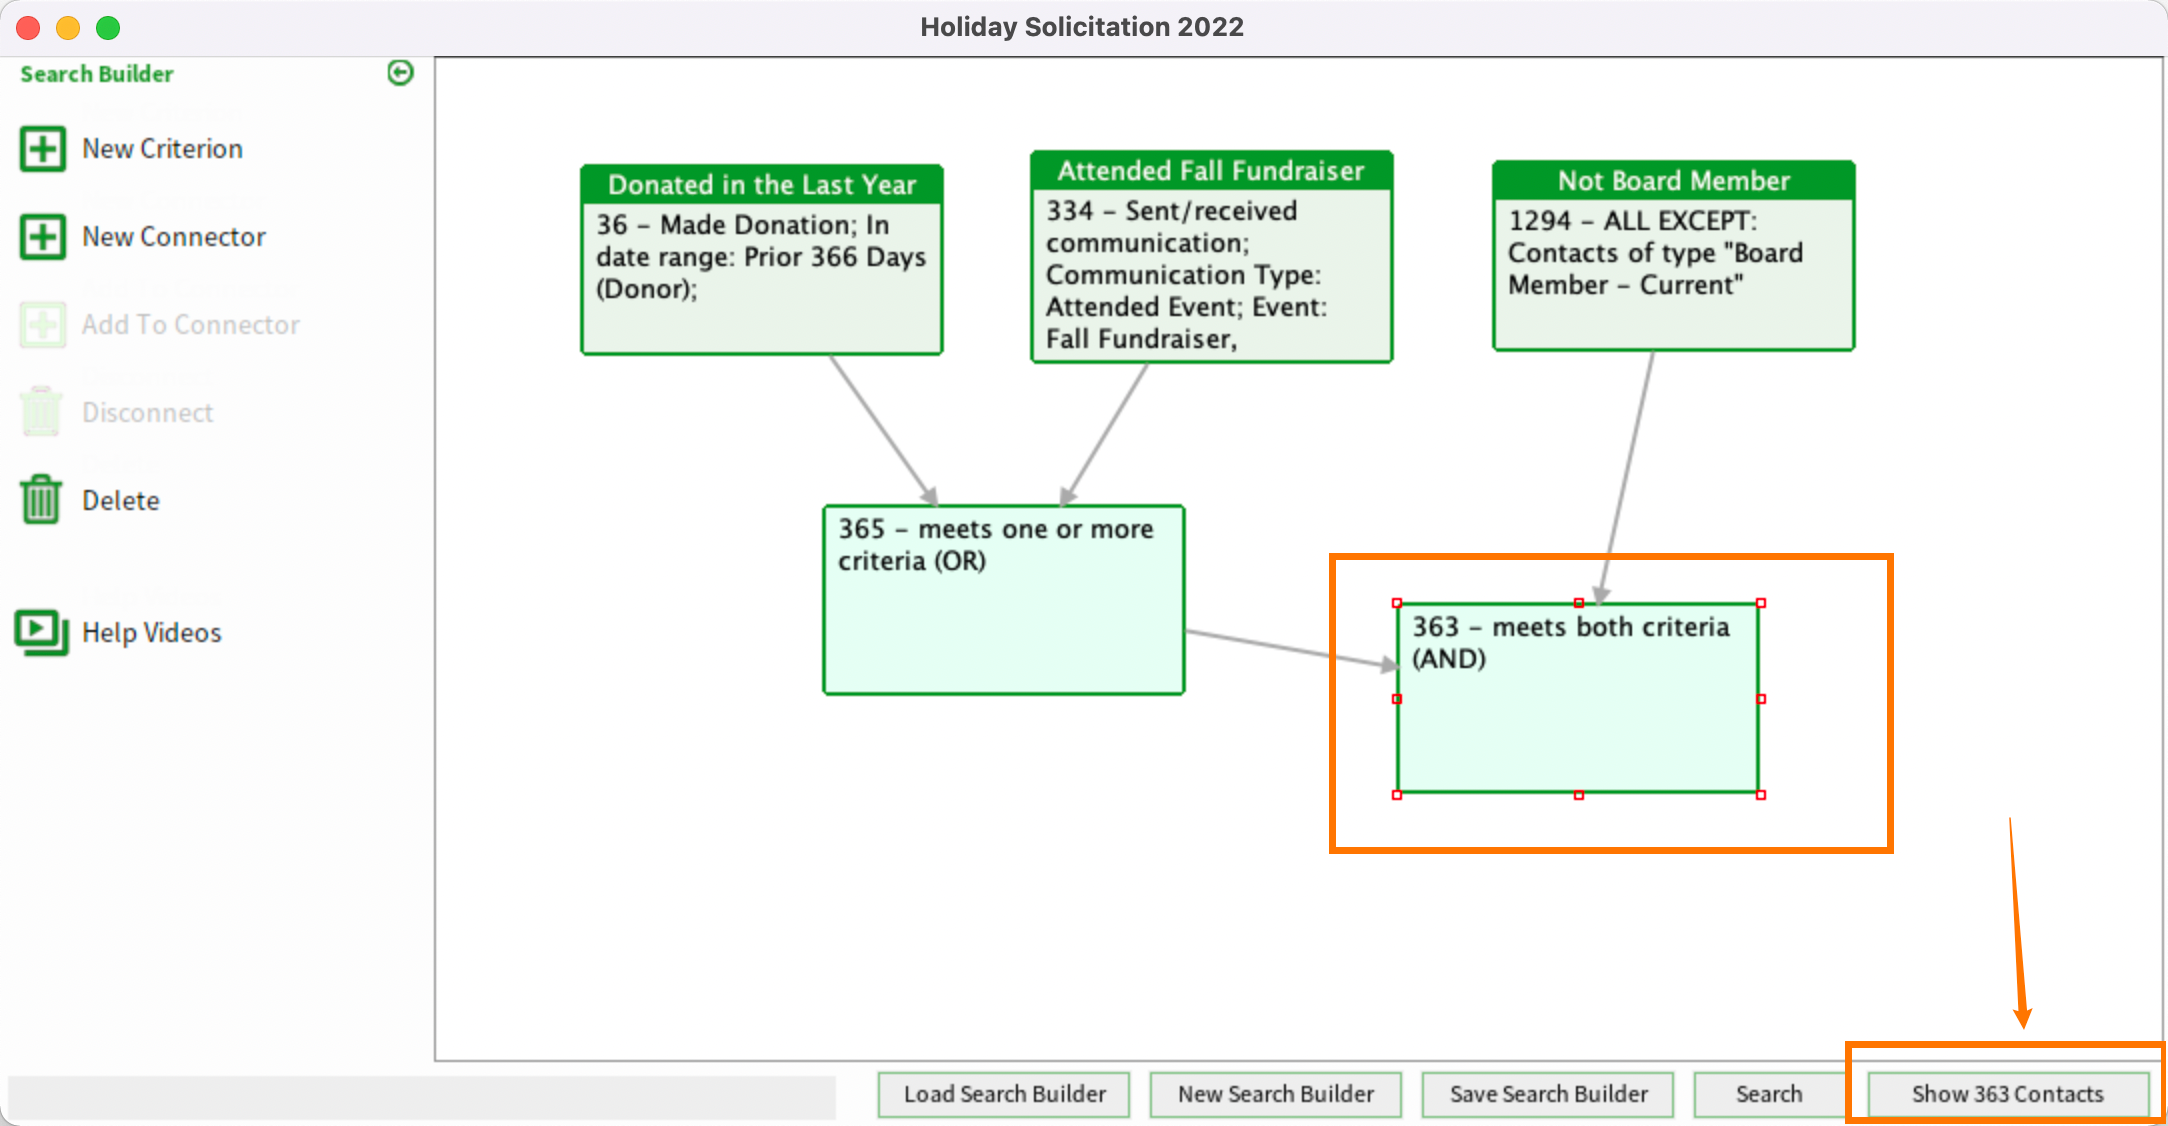2168x1126 pixels.
Task: Click the top-left resize handle of AND connector
Action: click(1397, 603)
